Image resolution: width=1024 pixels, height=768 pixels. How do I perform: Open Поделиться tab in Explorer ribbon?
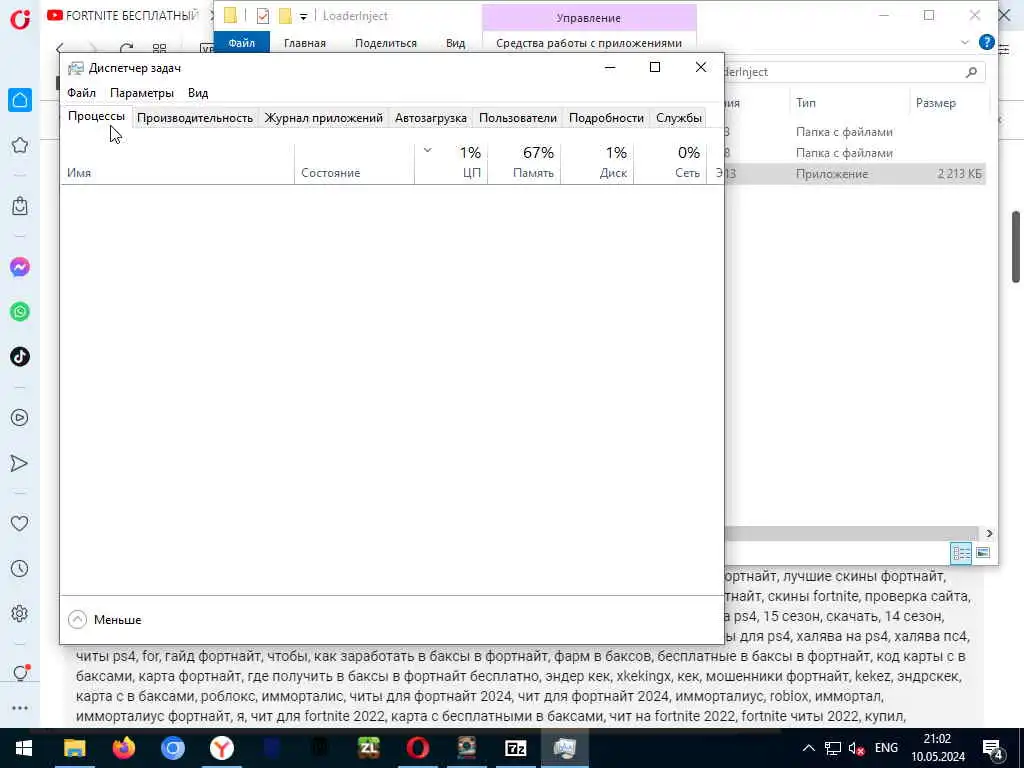coord(385,43)
